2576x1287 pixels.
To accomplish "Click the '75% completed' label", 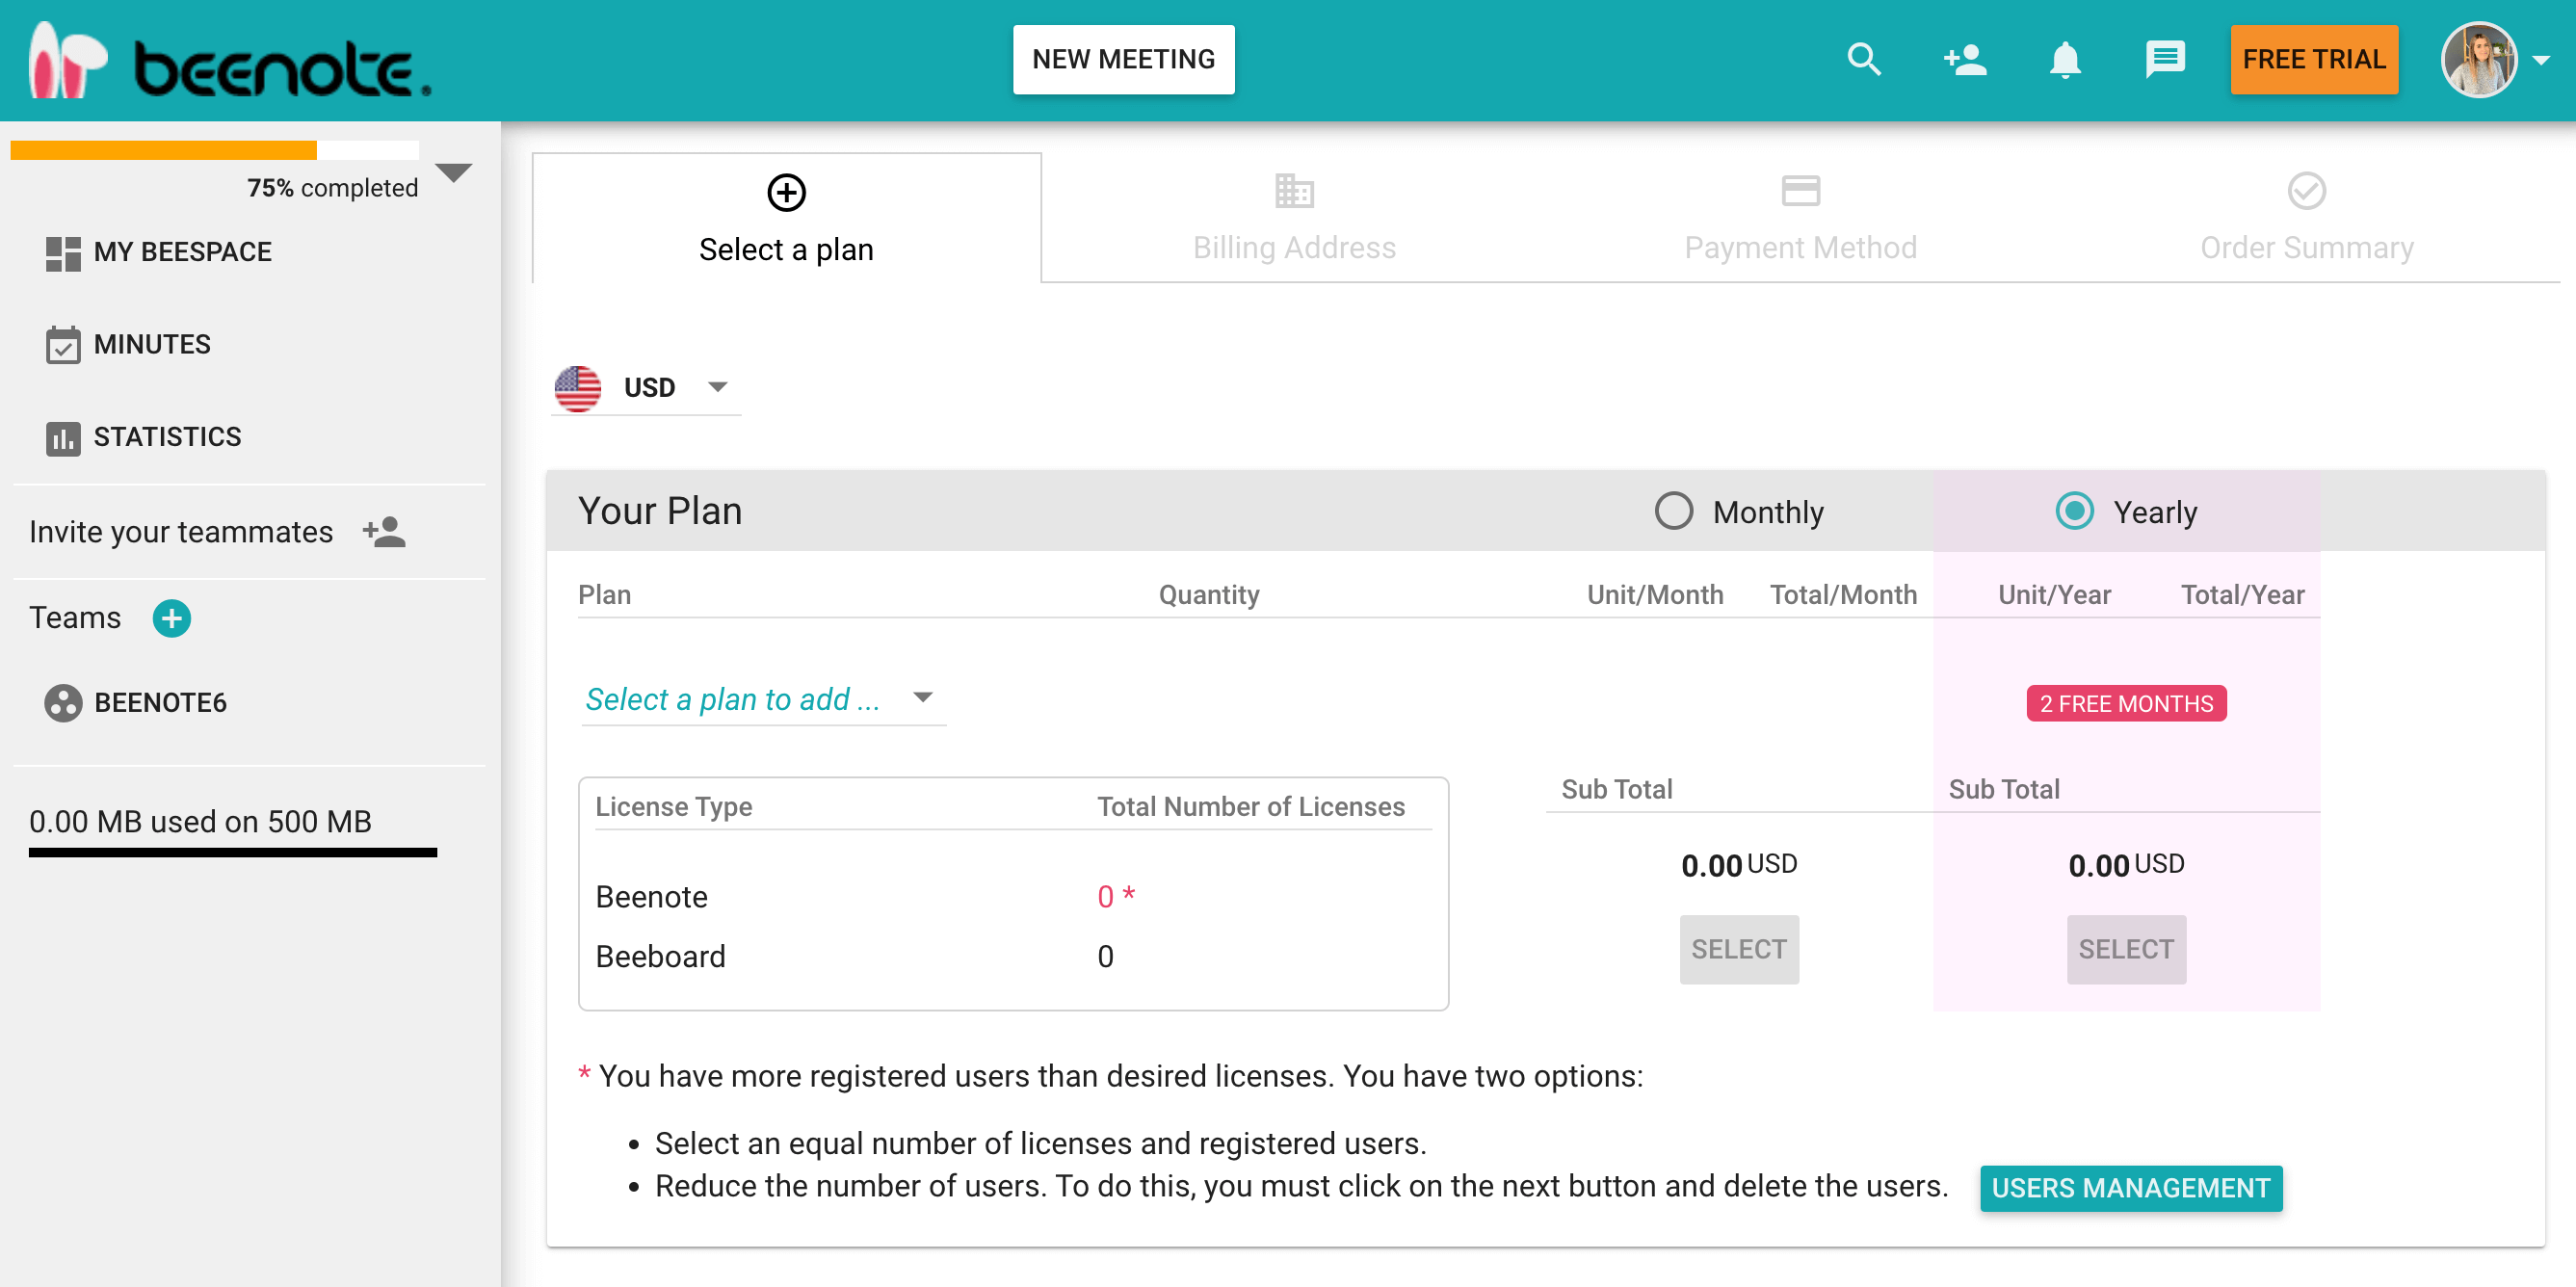I will click(x=332, y=188).
